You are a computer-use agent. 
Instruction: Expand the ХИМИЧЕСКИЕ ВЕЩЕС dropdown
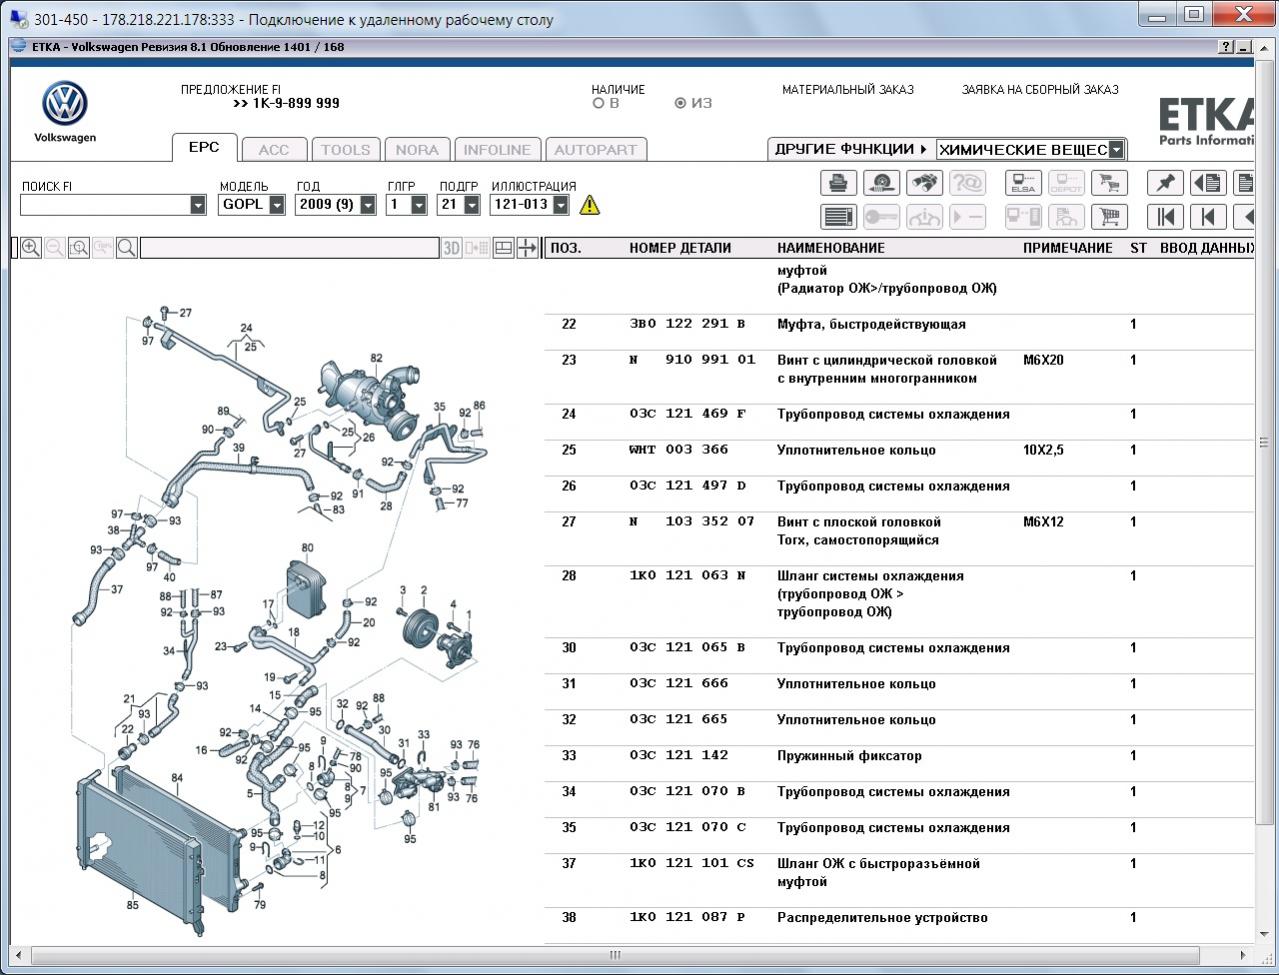(1116, 150)
